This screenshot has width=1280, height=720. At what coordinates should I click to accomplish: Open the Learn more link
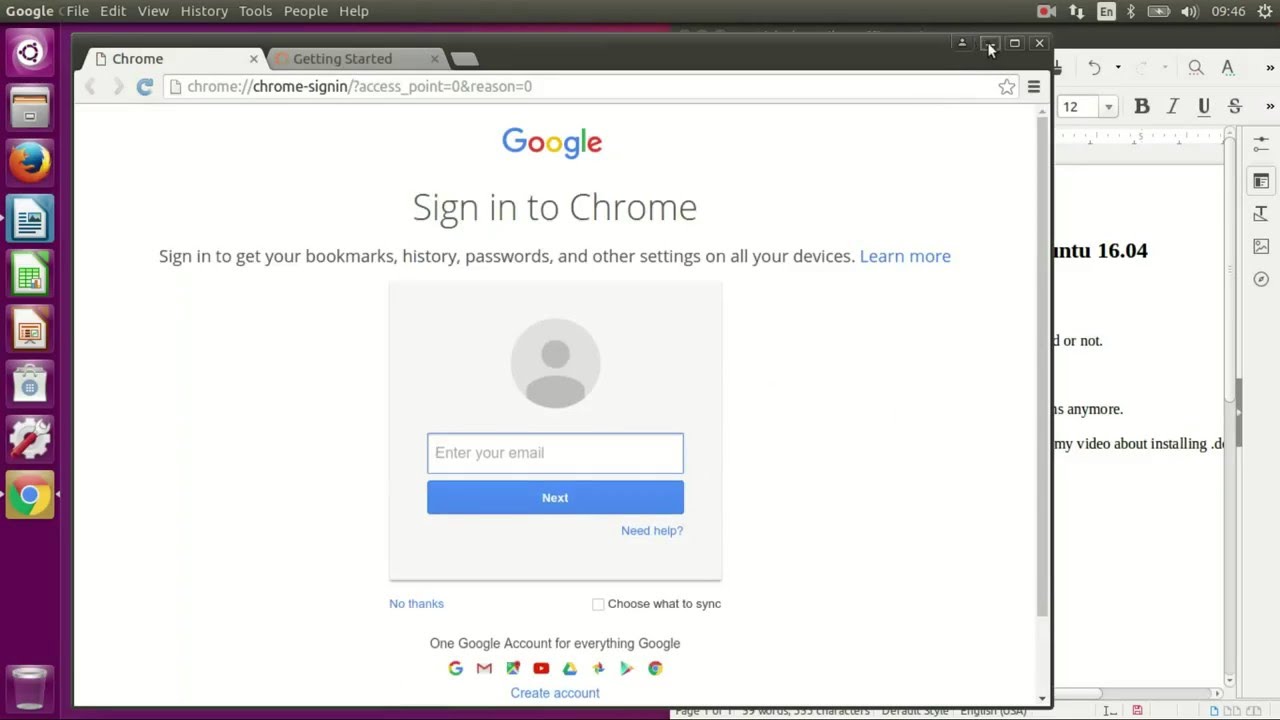tap(905, 256)
